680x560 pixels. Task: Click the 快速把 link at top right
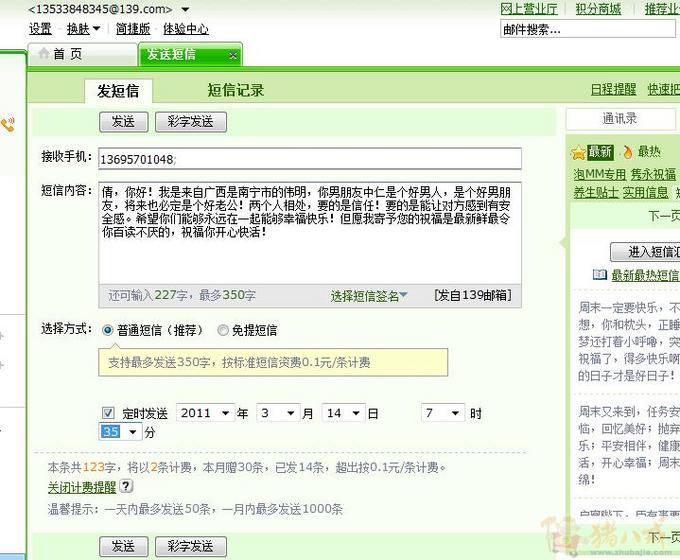coord(664,89)
